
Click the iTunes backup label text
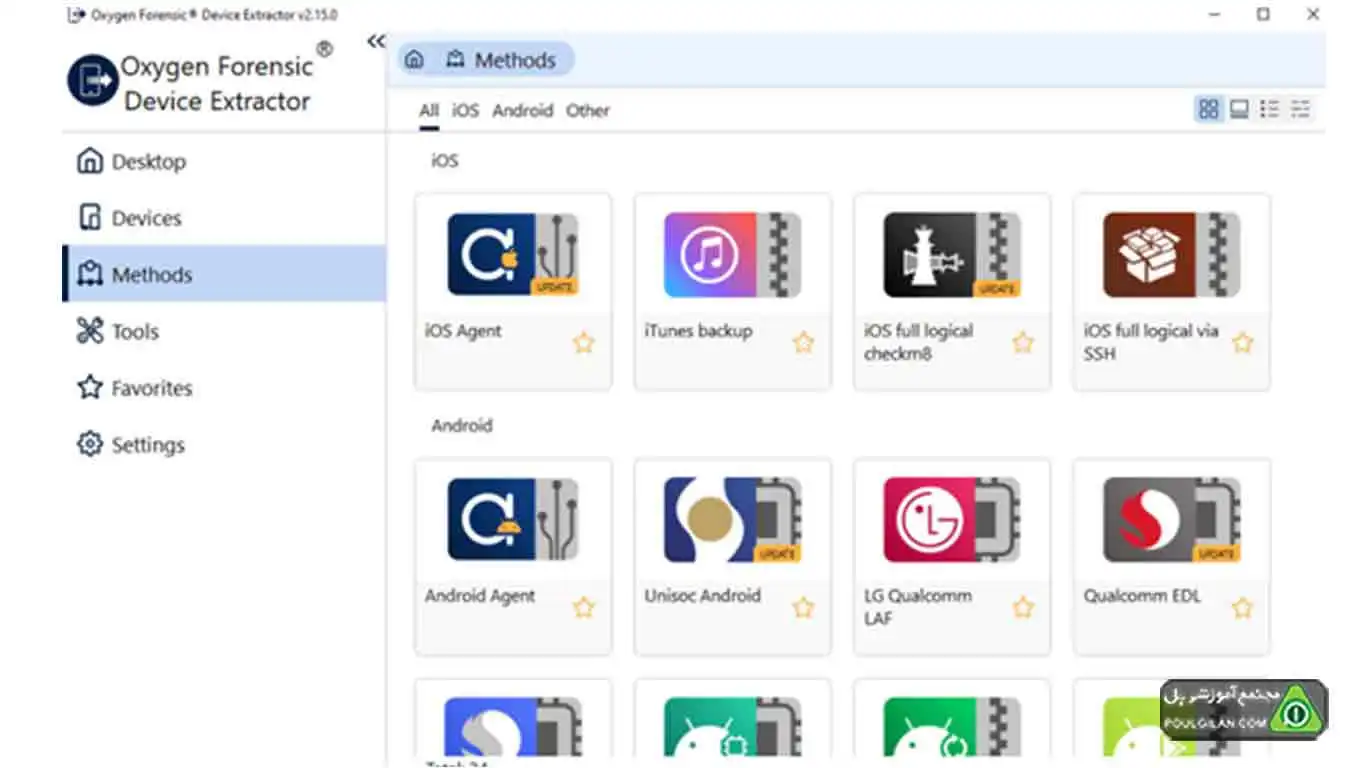(x=698, y=331)
